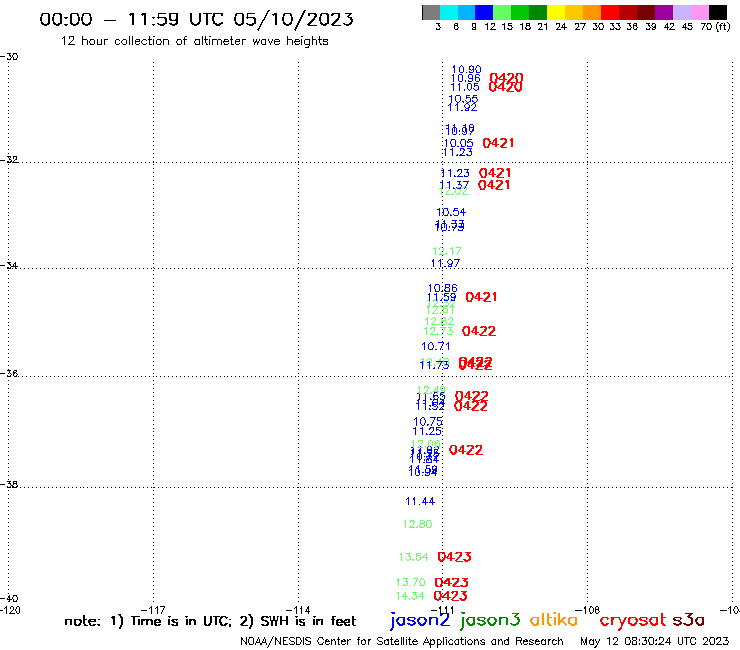Click the altika legend label
740x650 pixels.
[554, 619]
